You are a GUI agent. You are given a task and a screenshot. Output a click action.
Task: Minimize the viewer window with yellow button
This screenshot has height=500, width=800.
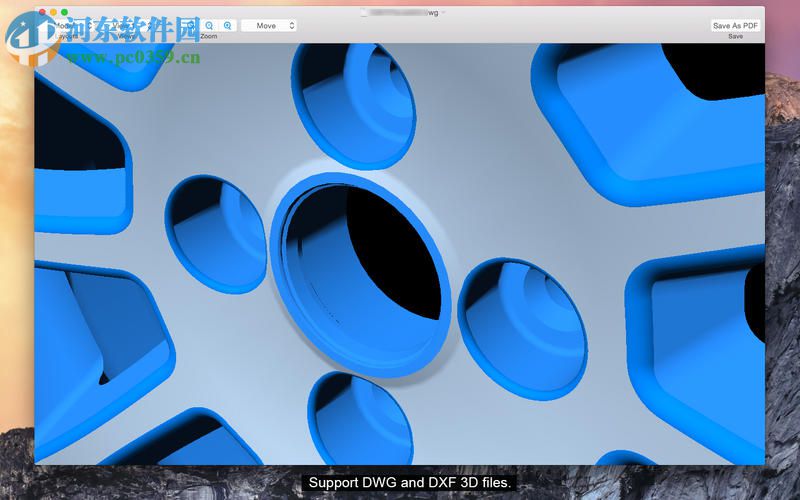[x=53, y=12]
